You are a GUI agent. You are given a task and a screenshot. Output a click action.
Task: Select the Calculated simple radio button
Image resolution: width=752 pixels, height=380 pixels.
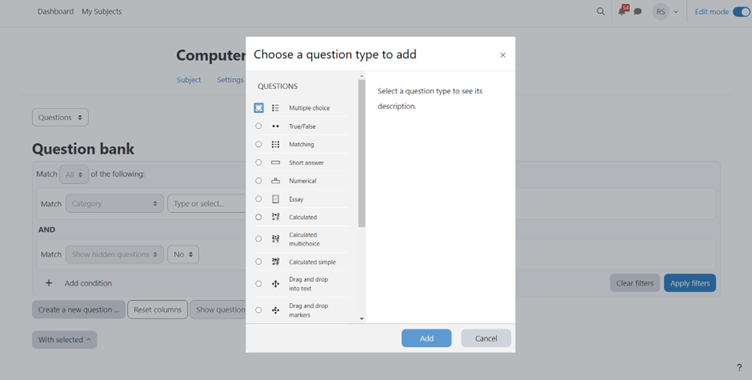point(258,262)
